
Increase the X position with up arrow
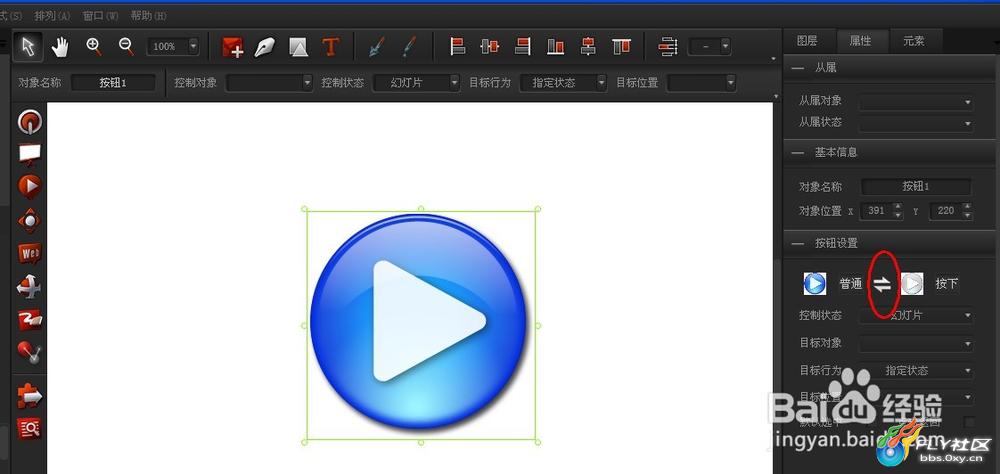(x=898, y=206)
